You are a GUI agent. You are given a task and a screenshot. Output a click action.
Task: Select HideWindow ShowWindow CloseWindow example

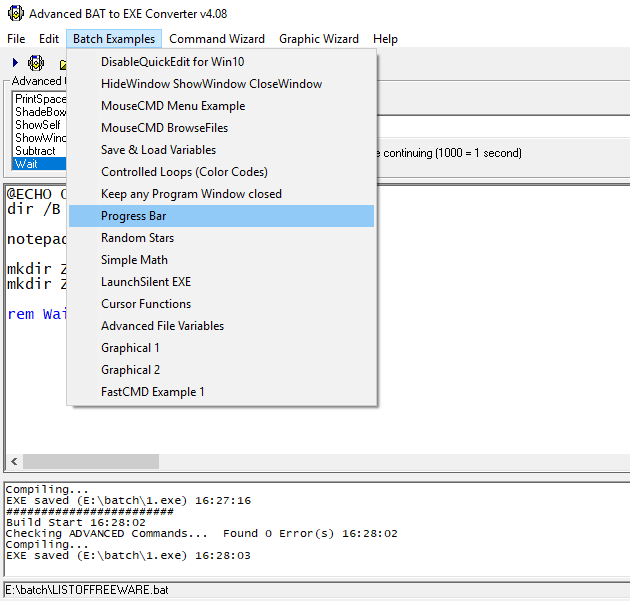click(221, 84)
